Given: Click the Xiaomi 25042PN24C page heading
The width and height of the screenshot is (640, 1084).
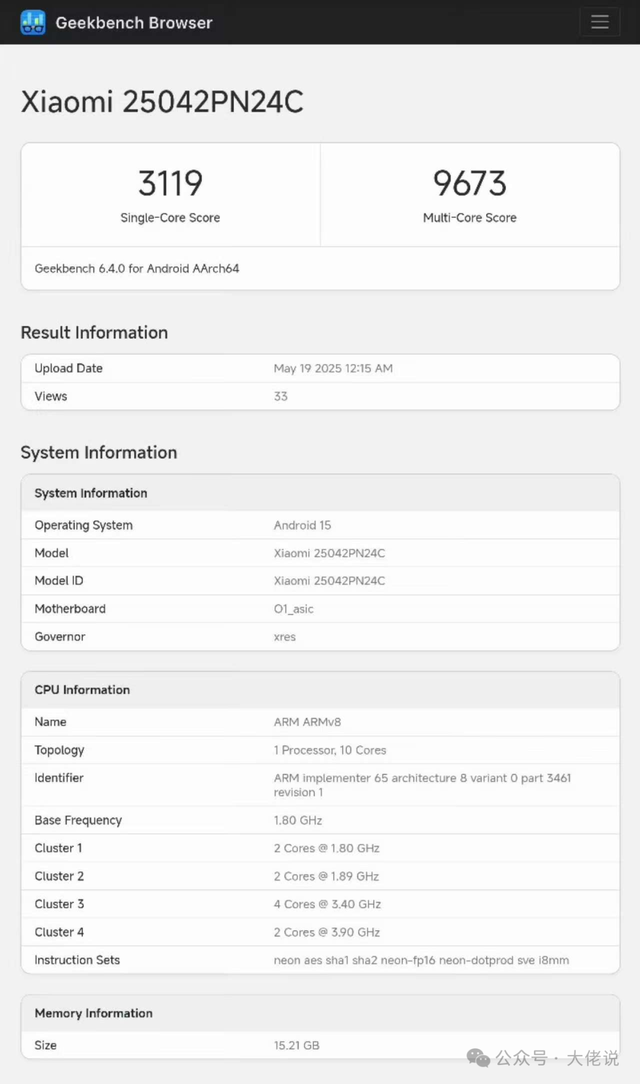Looking at the screenshot, I should (x=162, y=101).
